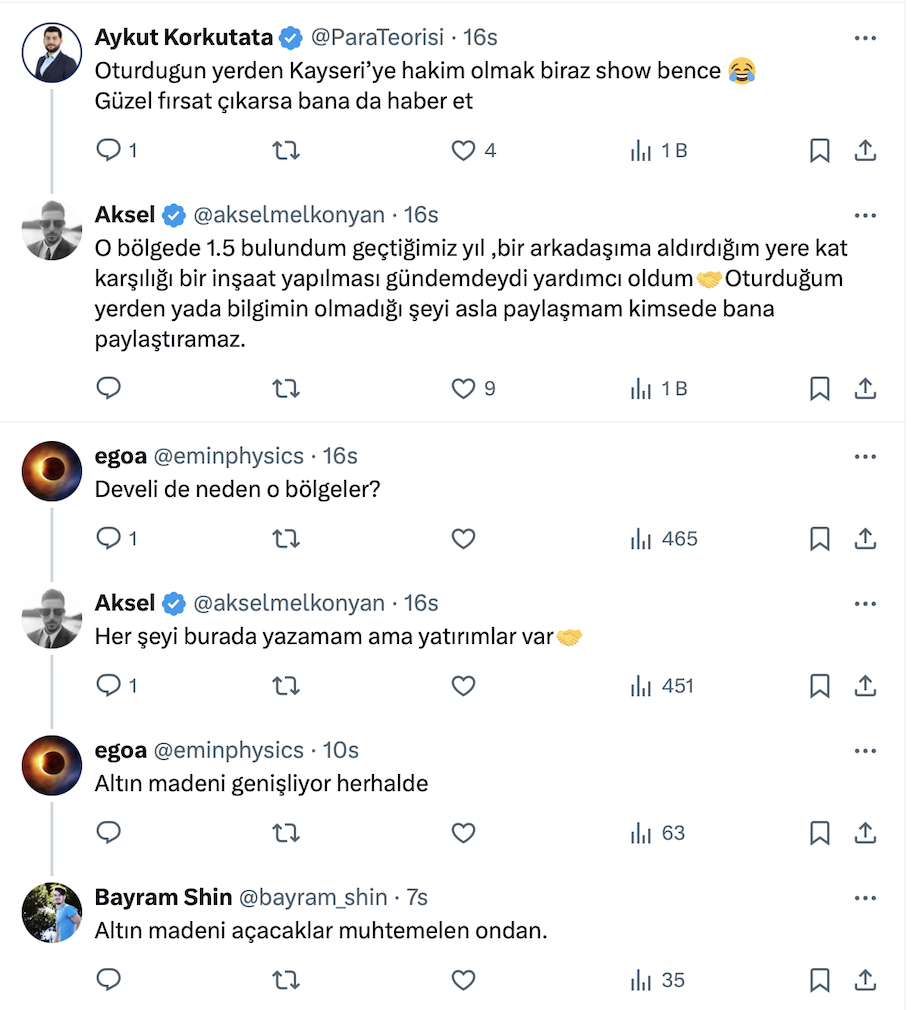
Task: Reply to Aykut Korkutata's tweet
Action: tap(108, 150)
